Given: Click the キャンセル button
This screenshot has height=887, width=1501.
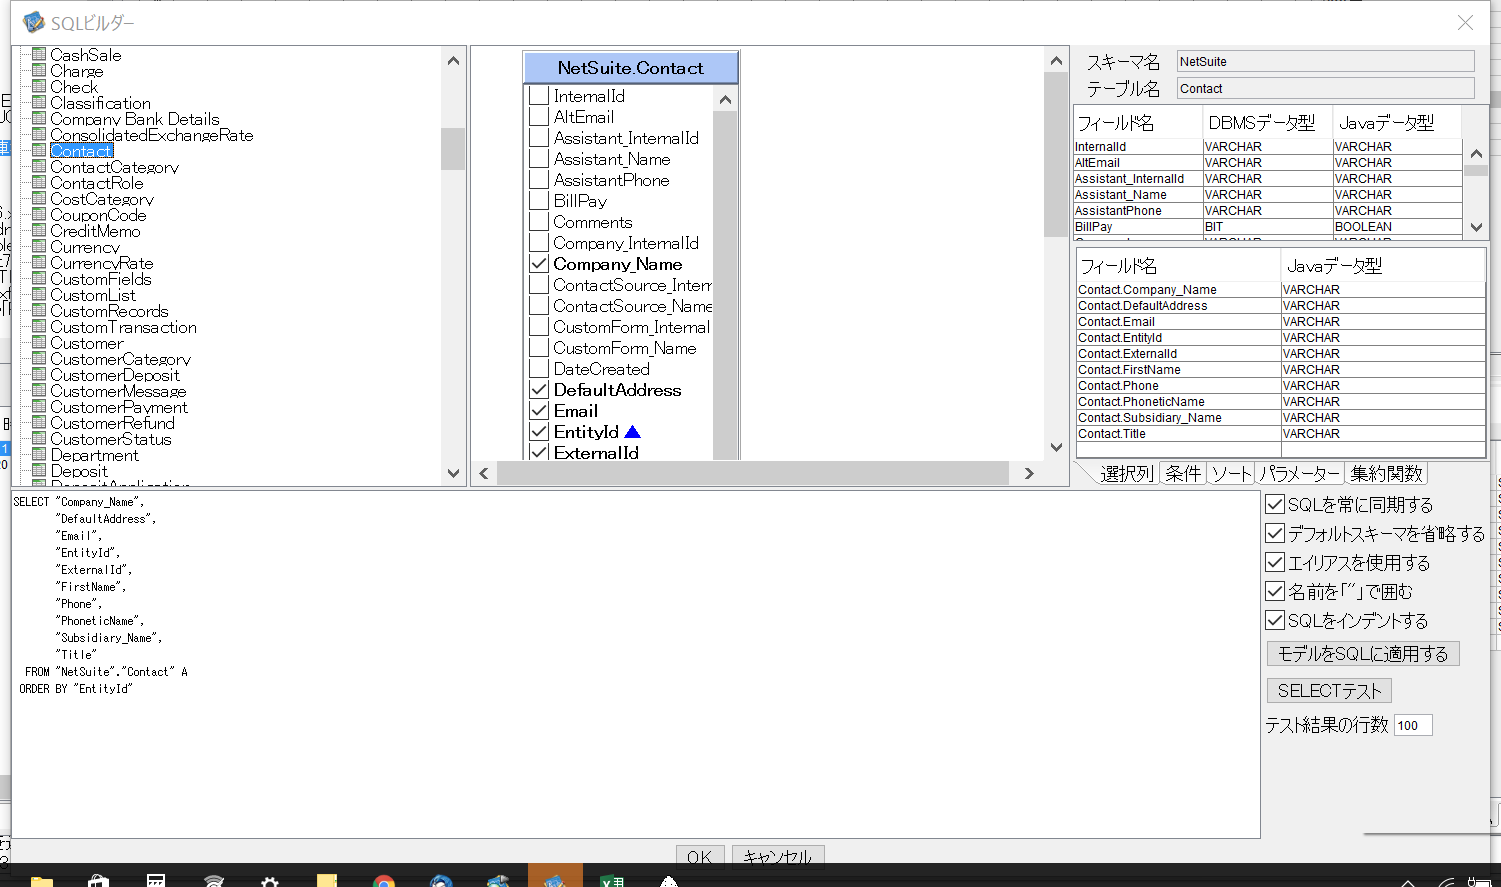Looking at the screenshot, I should coord(778,857).
